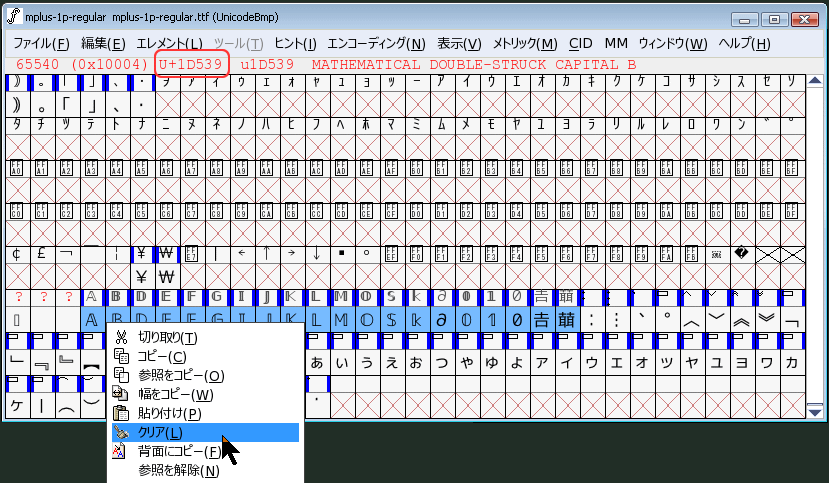Screen dimensions: 829x483
Task: Select the hiragana い glyph cell
Action: [x=342, y=363]
